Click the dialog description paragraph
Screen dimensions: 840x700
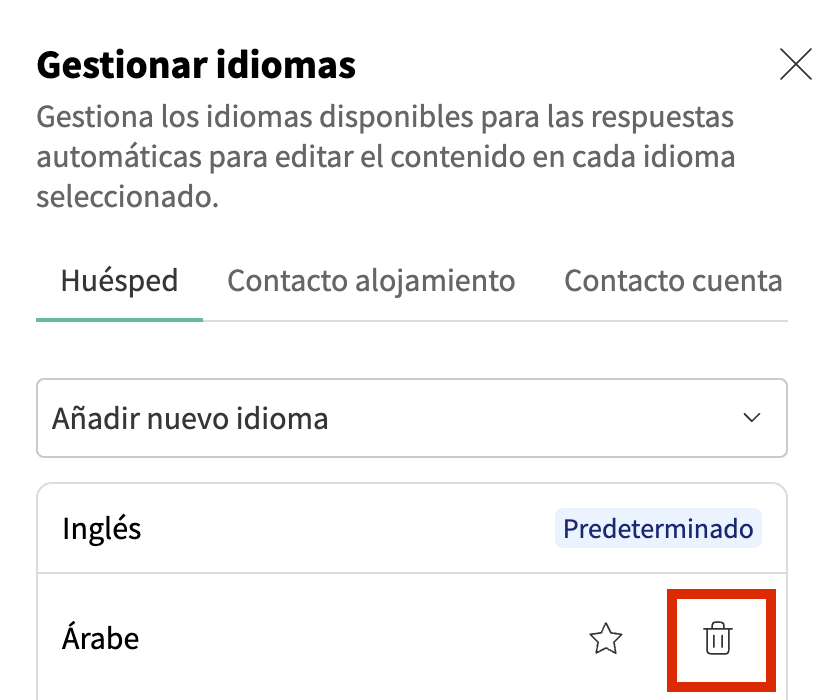click(385, 157)
